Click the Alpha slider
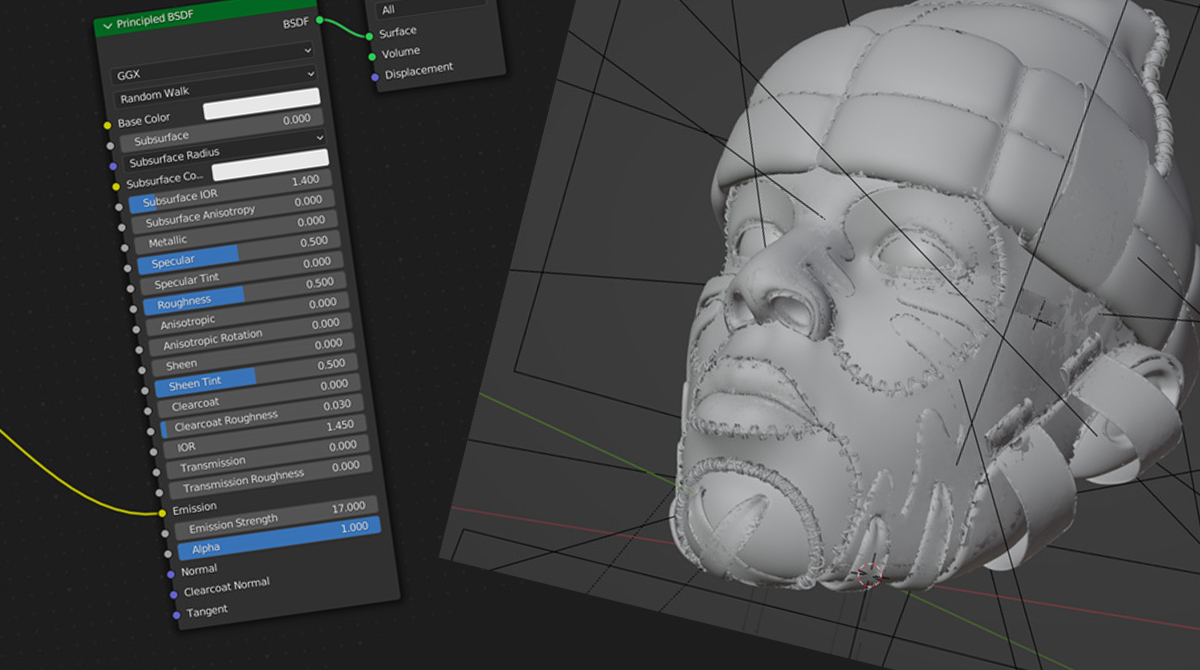This screenshot has width=1200, height=670. click(x=279, y=539)
